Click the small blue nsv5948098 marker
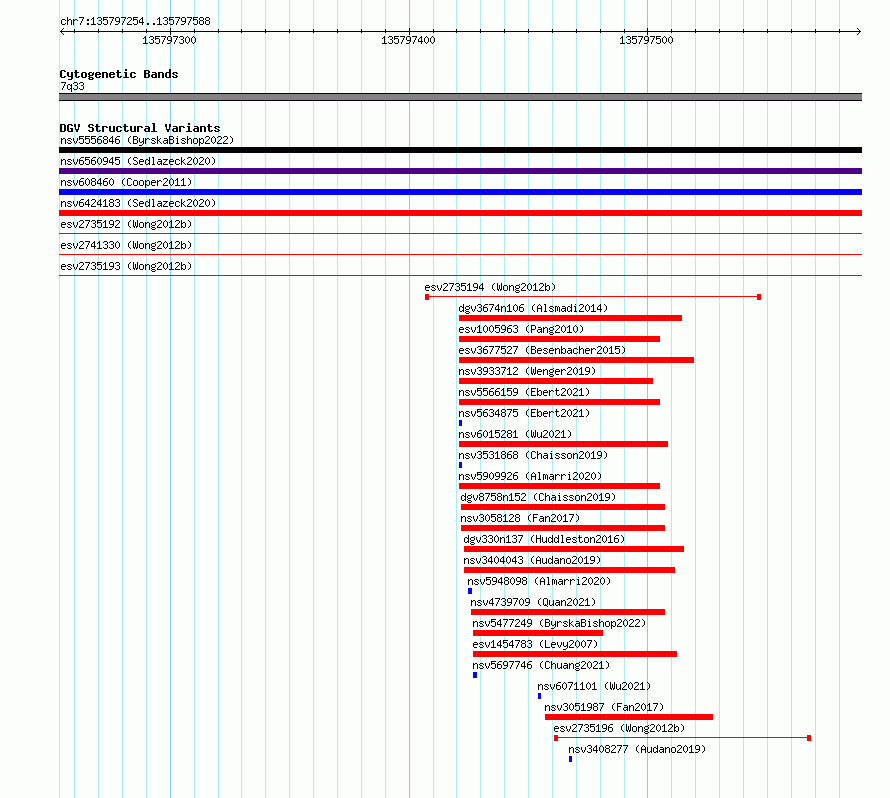The width and height of the screenshot is (890, 798). point(470,591)
